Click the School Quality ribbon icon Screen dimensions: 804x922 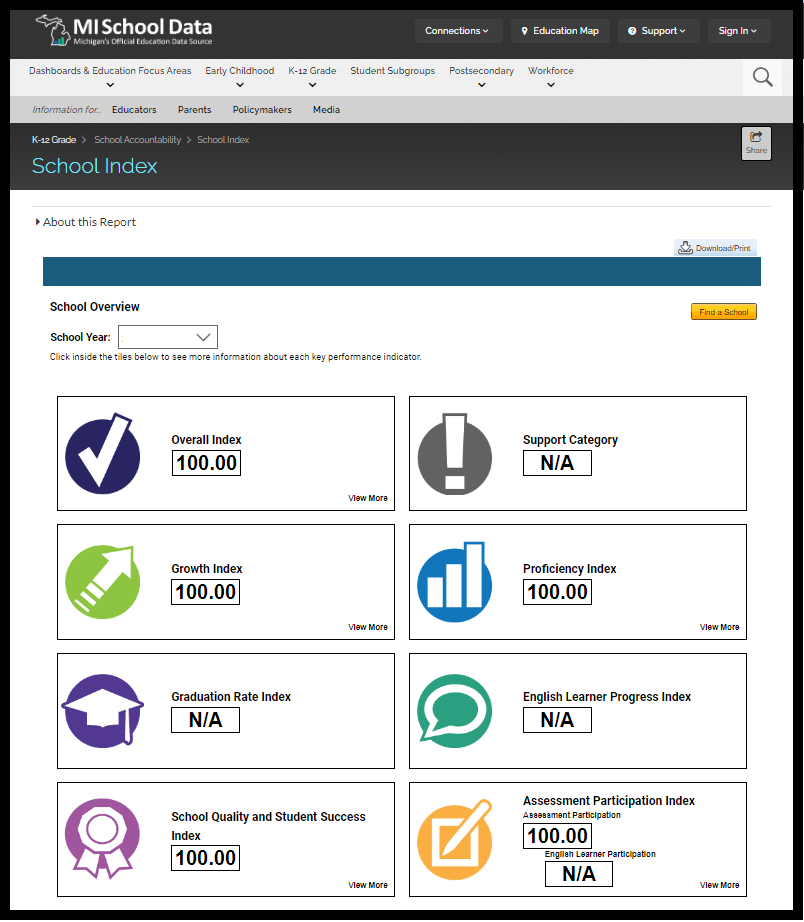pyautogui.click(x=103, y=839)
